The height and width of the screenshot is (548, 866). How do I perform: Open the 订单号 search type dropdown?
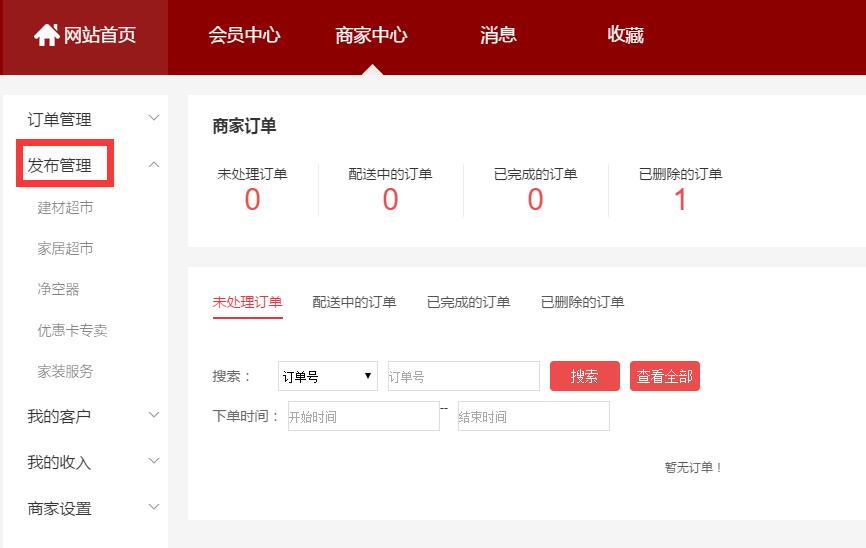tap(328, 376)
